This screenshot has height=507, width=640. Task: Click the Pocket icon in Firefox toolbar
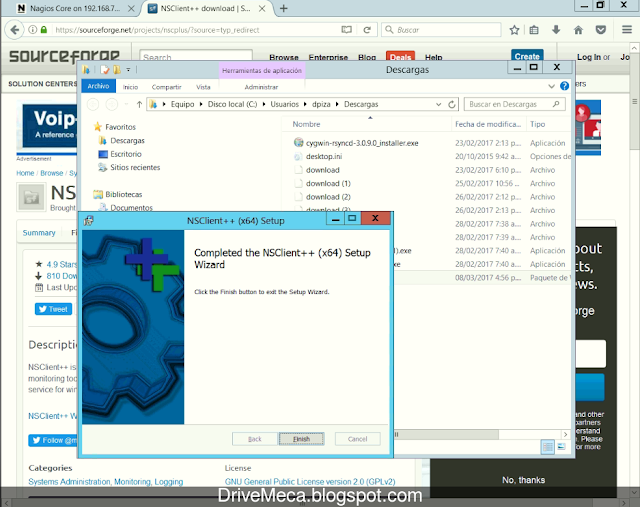600,30
